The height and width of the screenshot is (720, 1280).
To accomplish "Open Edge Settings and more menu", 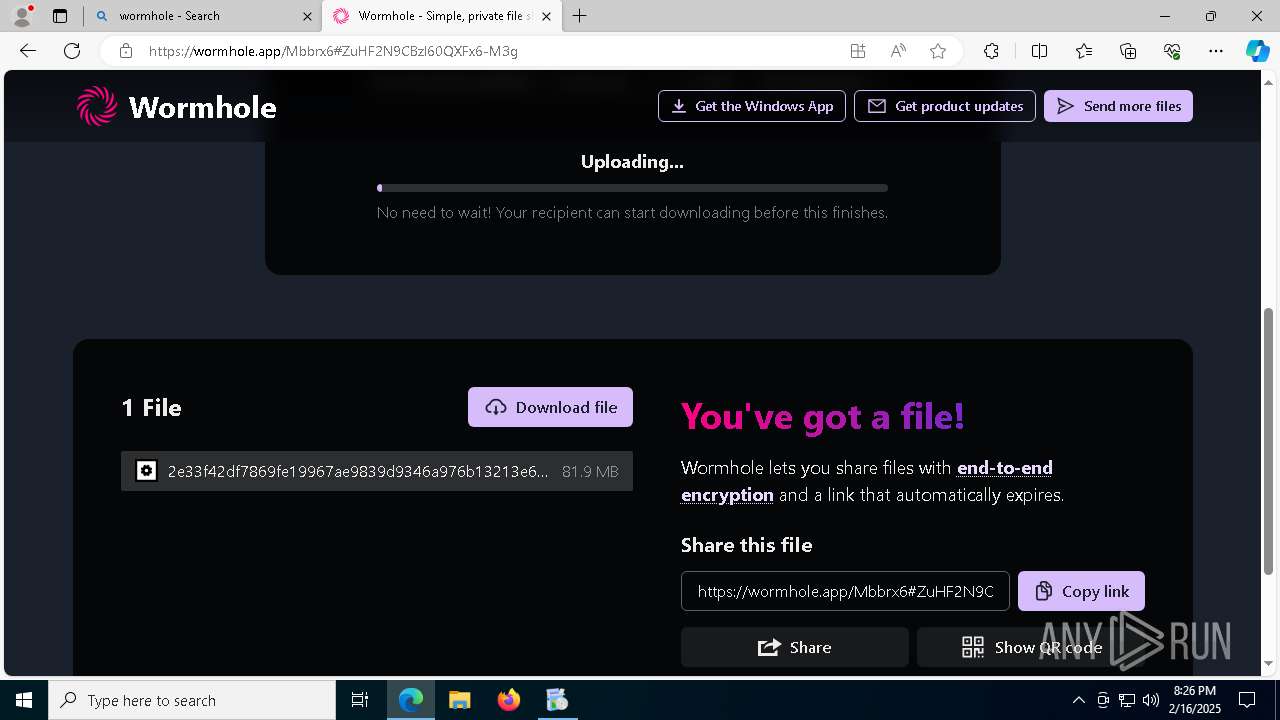I will pos(1216,51).
